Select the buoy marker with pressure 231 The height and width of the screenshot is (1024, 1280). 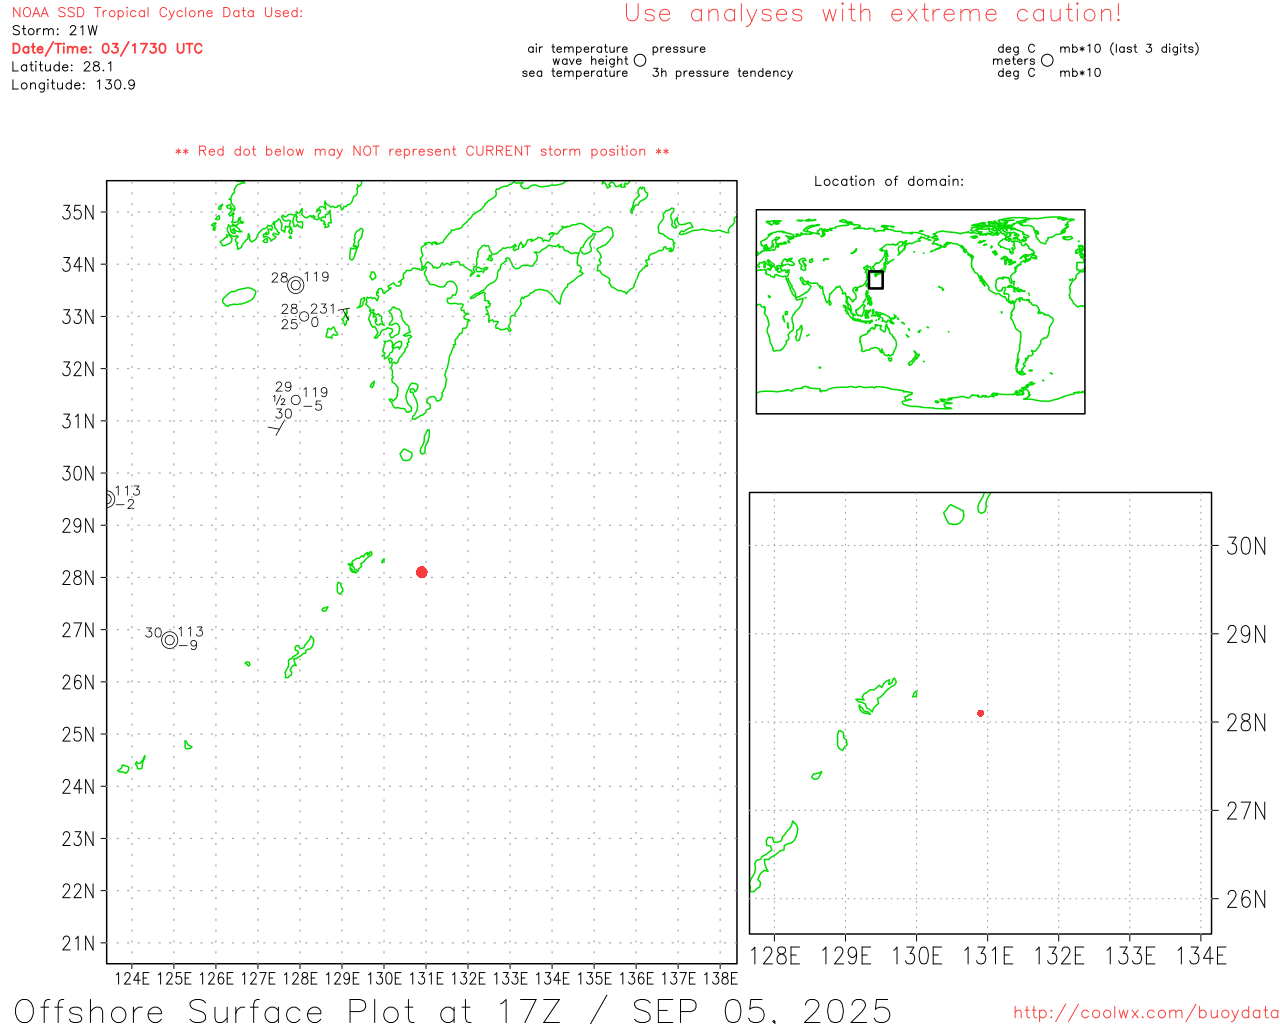tap(305, 317)
